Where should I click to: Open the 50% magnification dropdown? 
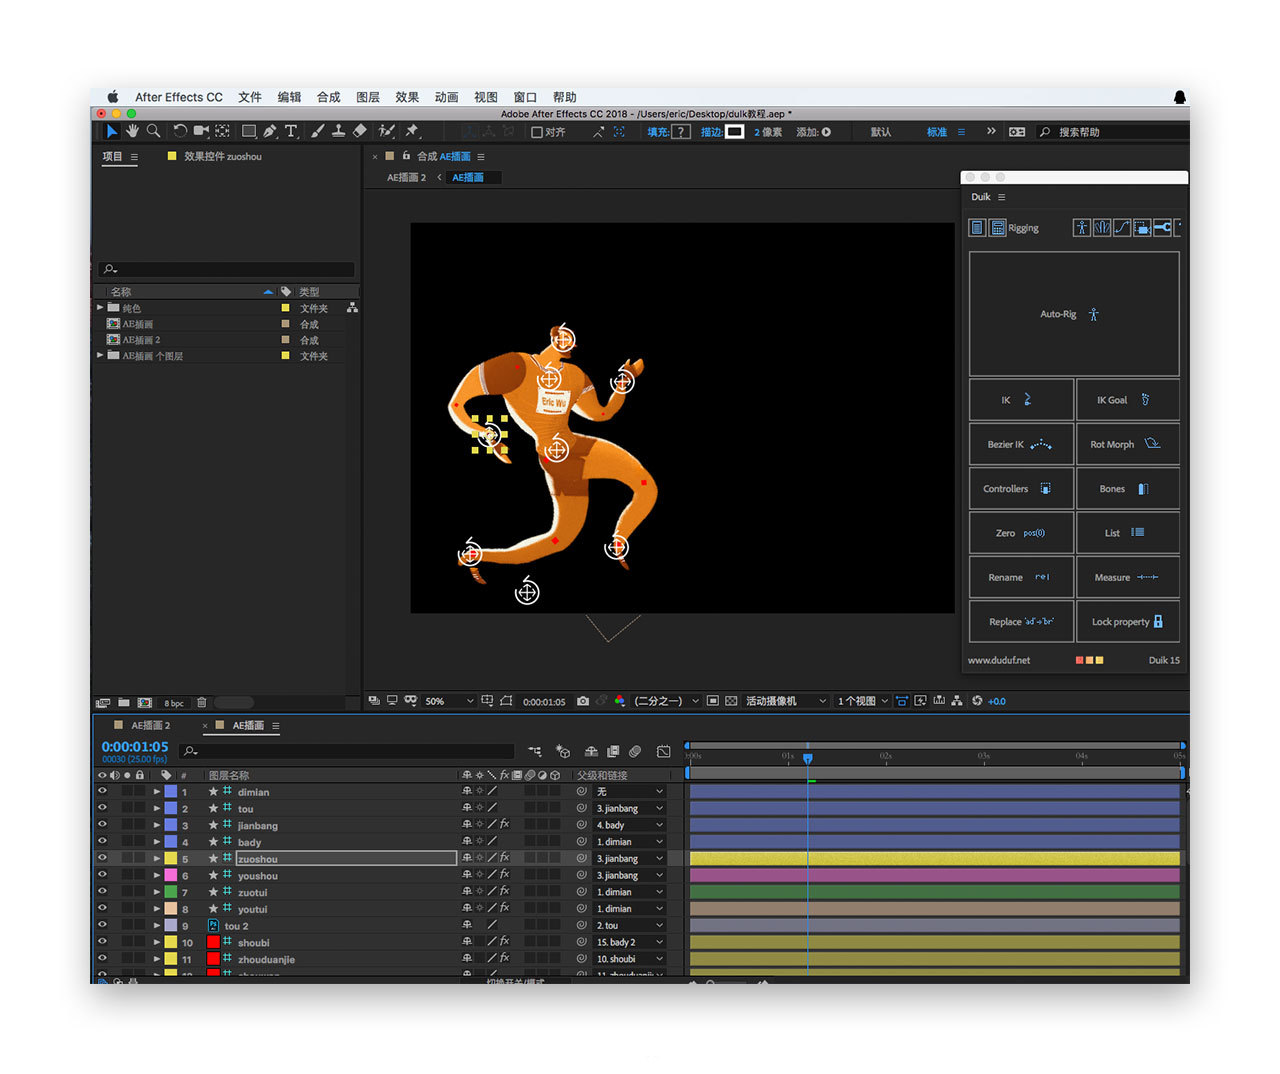(449, 701)
